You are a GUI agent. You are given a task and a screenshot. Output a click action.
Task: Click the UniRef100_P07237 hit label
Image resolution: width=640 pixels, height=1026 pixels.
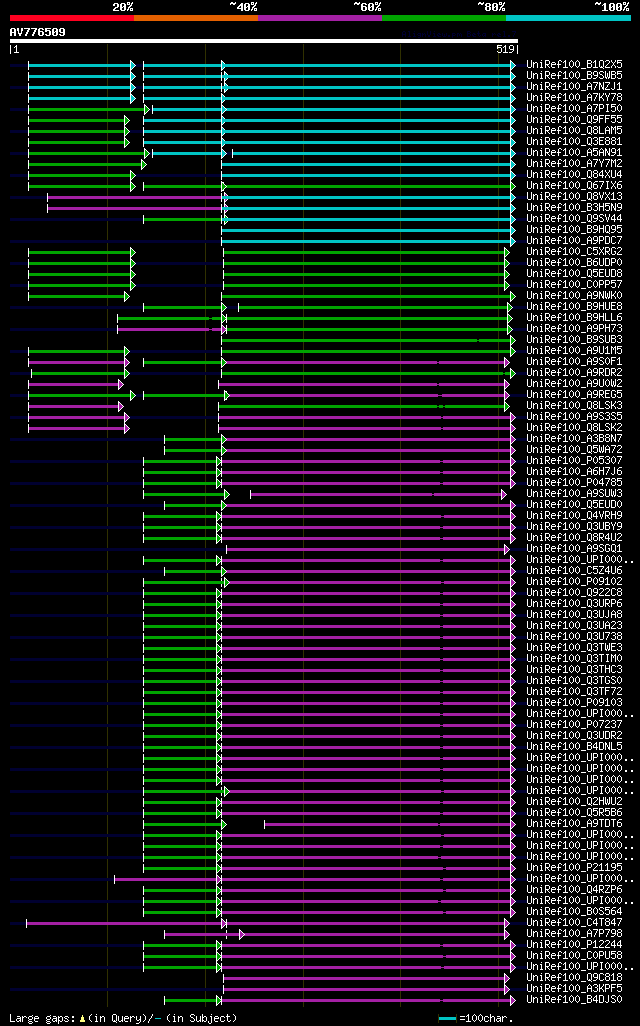pos(575,724)
